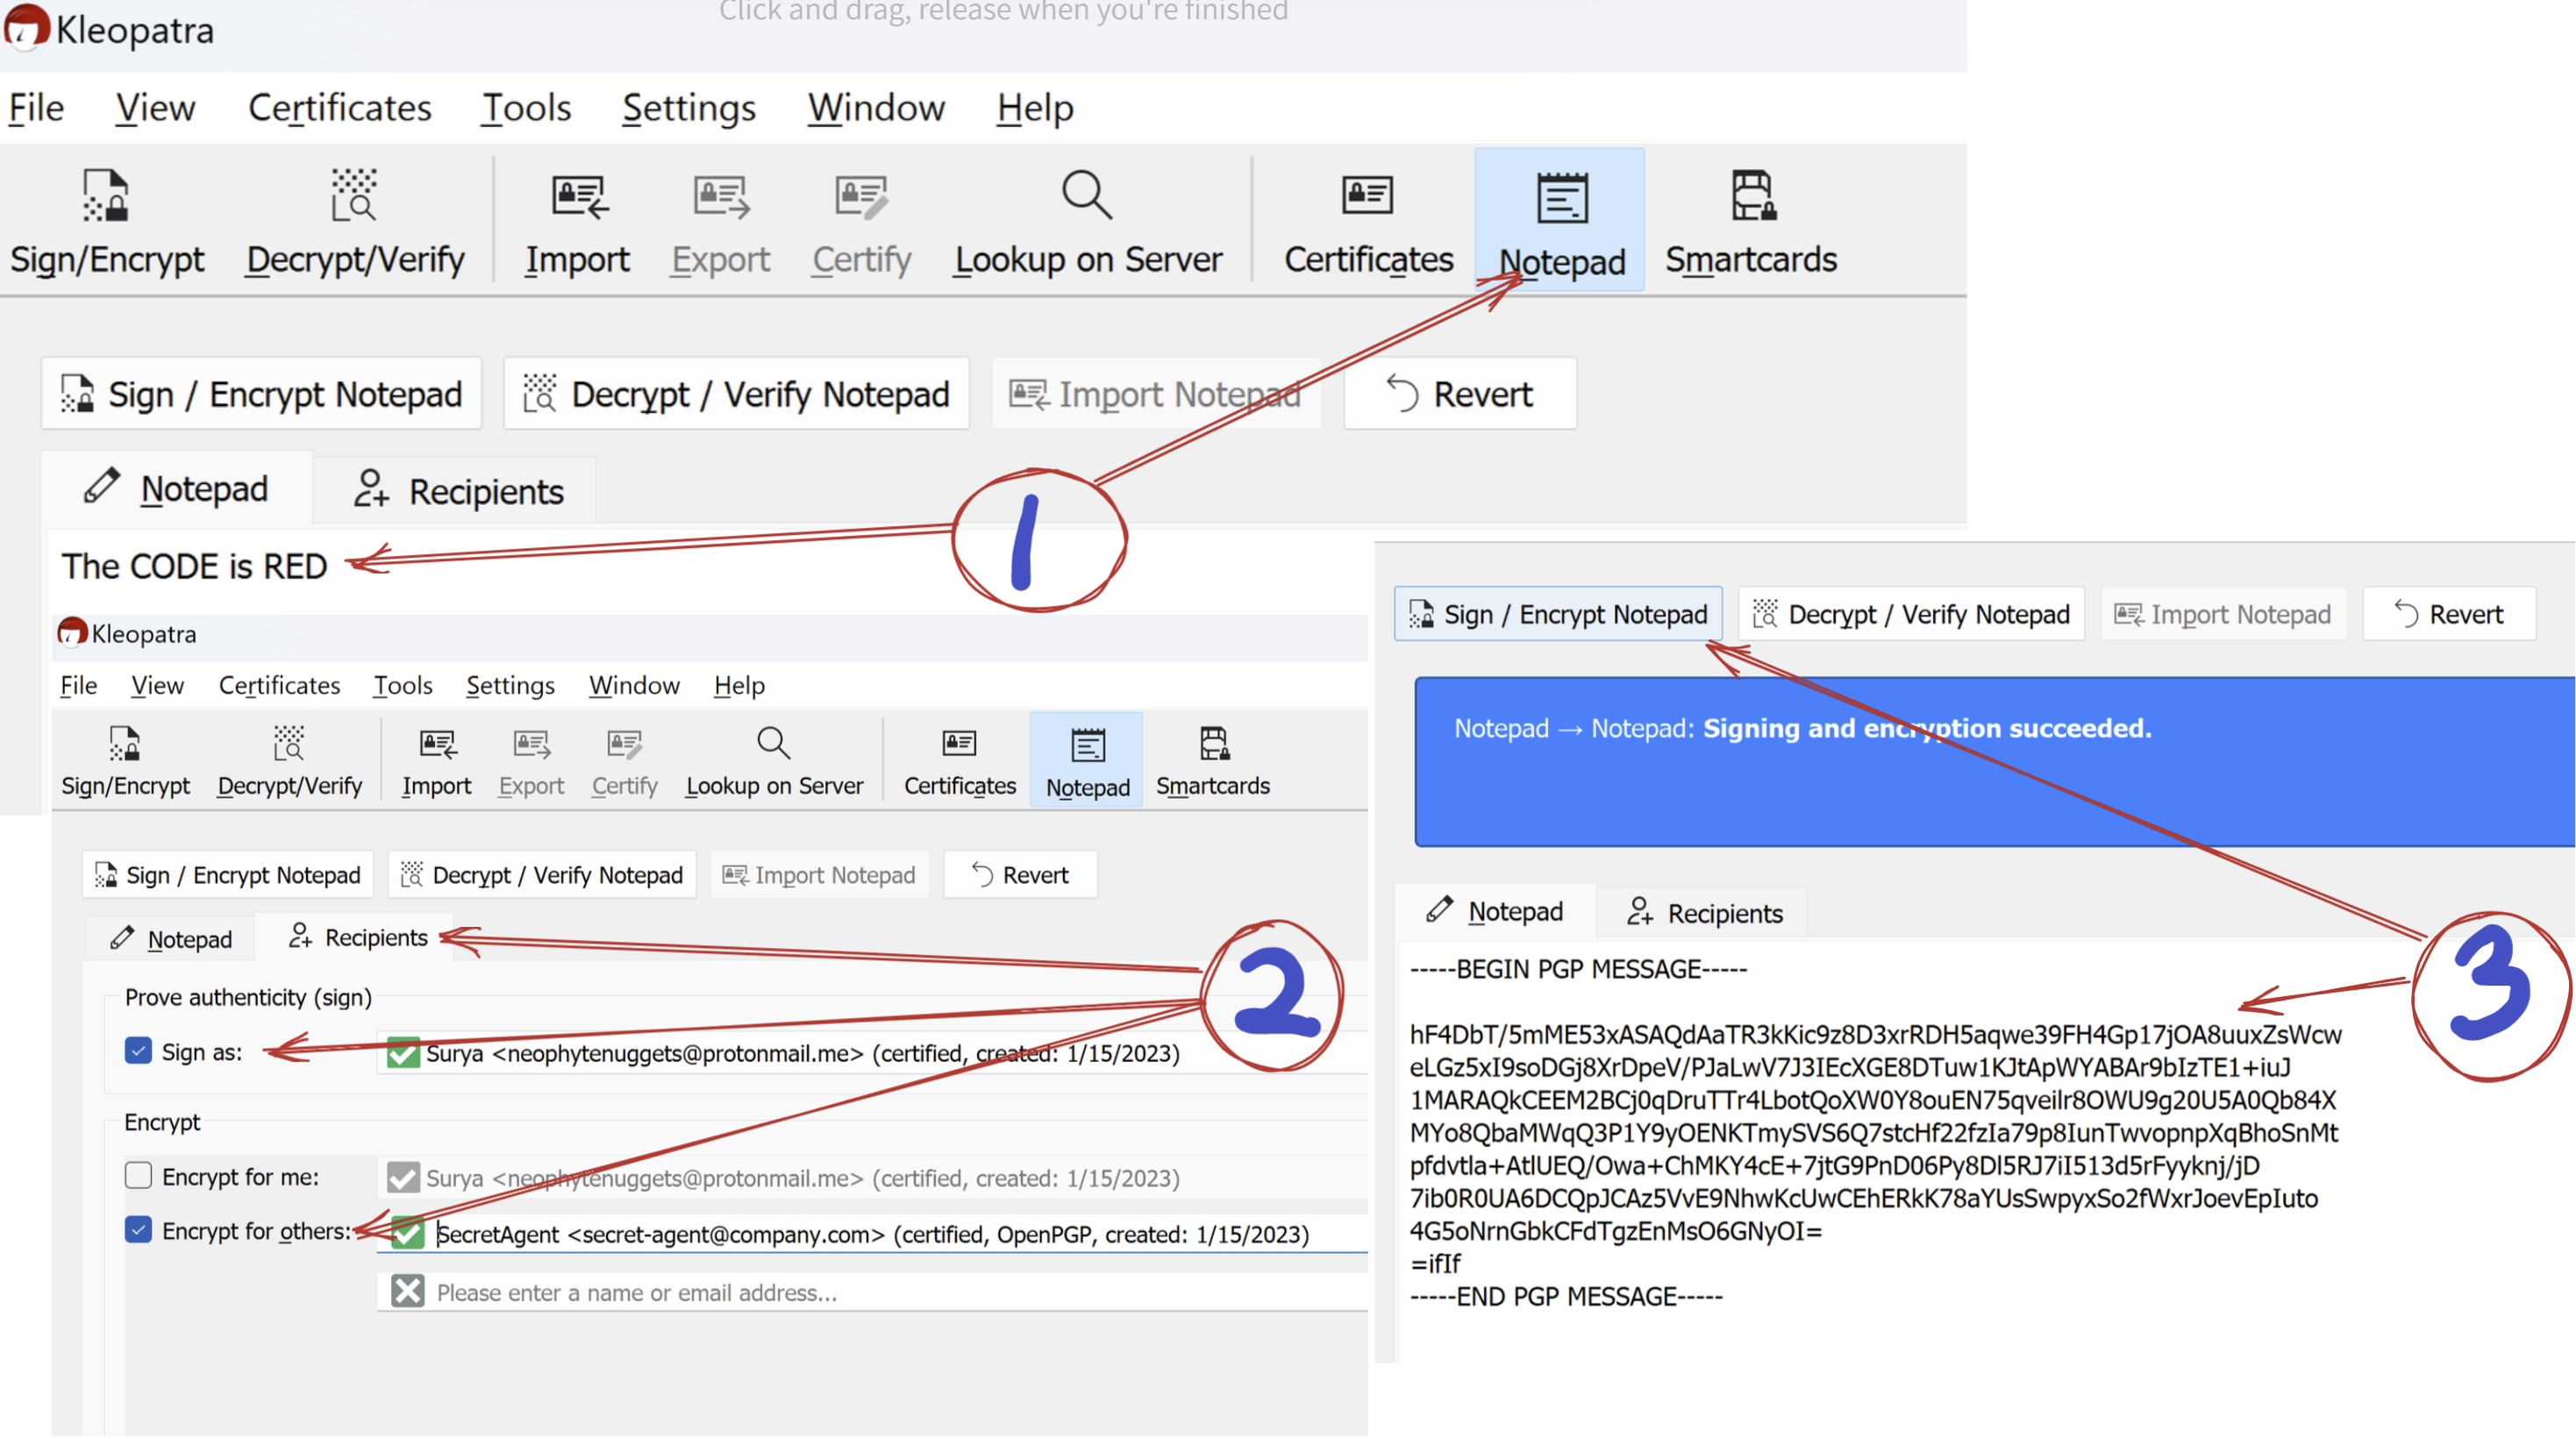
Task: Click Sign / Encrypt Notepad button in top window
Action: coord(261,394)
